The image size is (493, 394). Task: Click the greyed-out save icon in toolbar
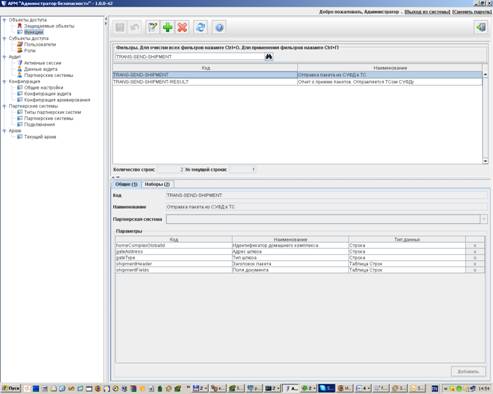click(120, 27)
